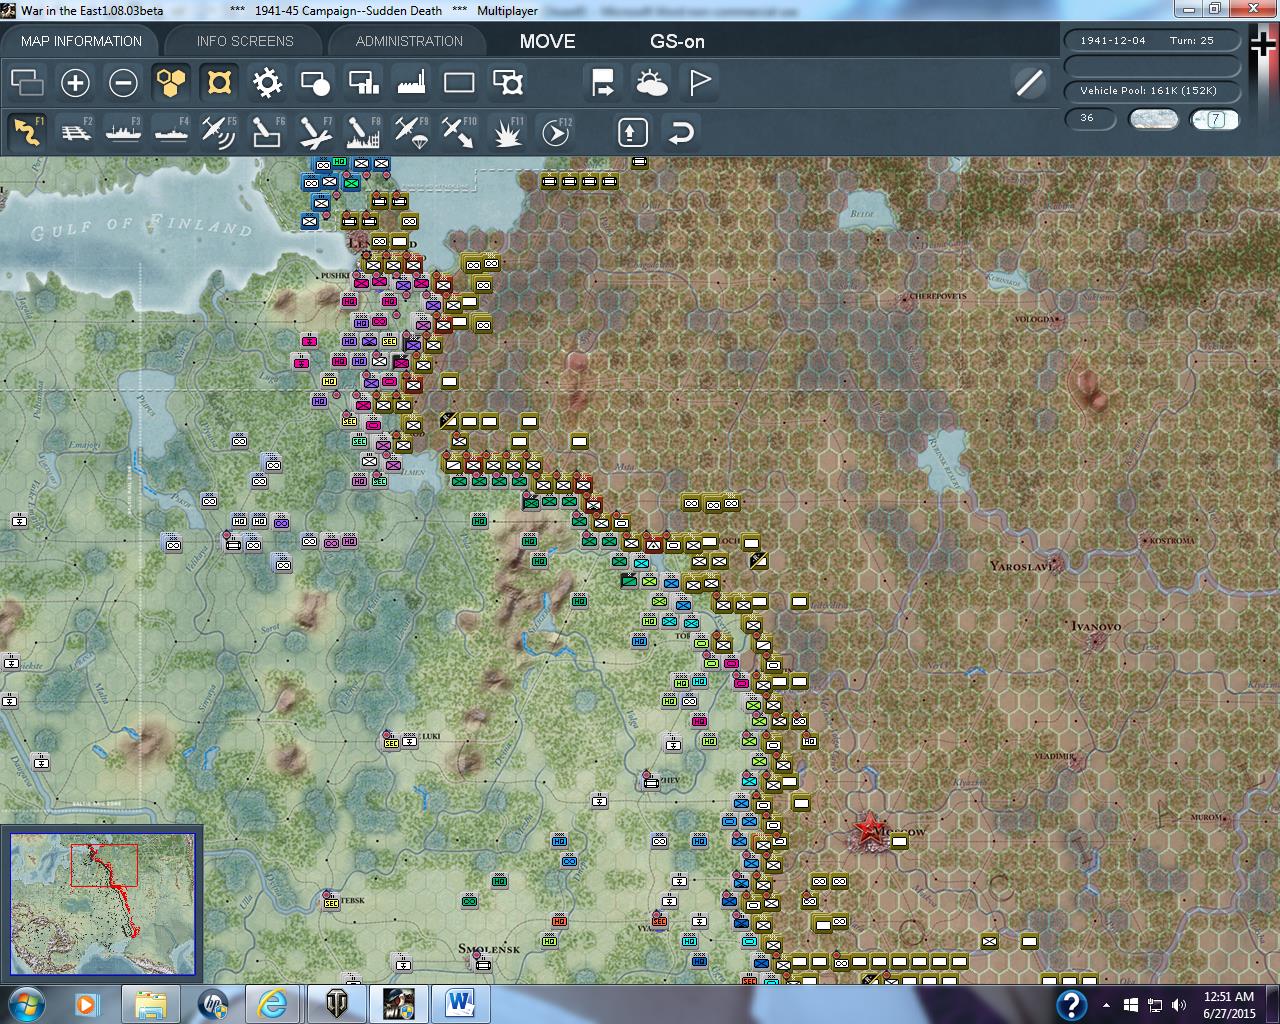
Task: Select F2 rail movement mode
Action: [x=76, y=132]
